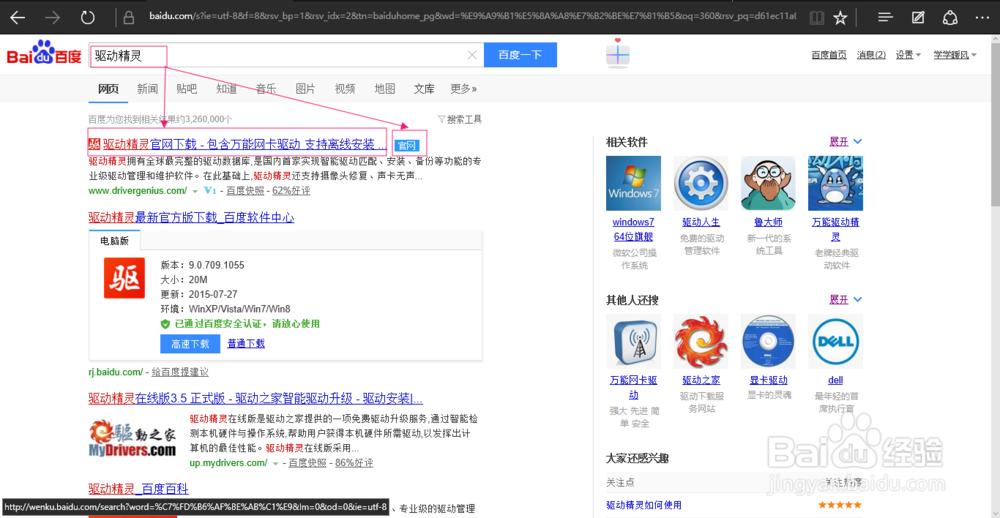Click the 普通下载 link
This screenshot has width=1000, height=518.
click(x=246, y=343)
